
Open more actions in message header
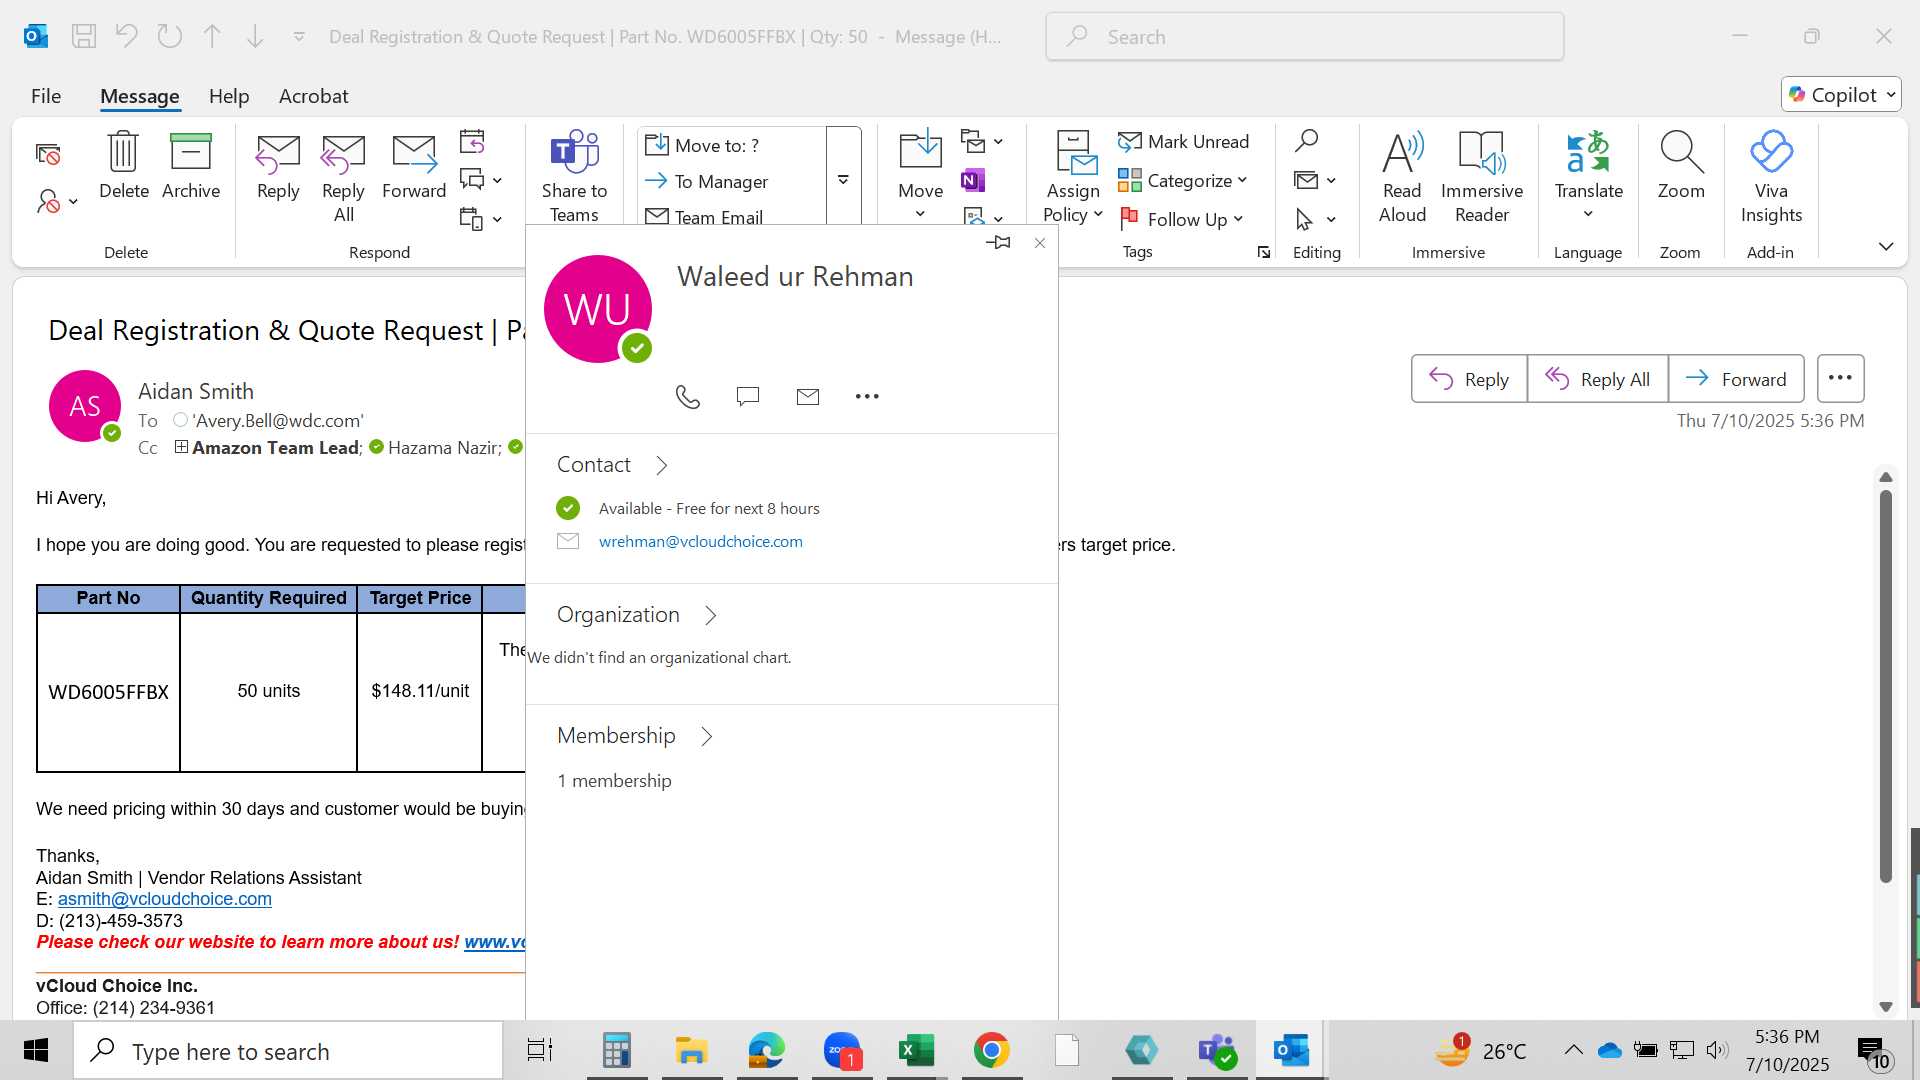(1840, 379)
